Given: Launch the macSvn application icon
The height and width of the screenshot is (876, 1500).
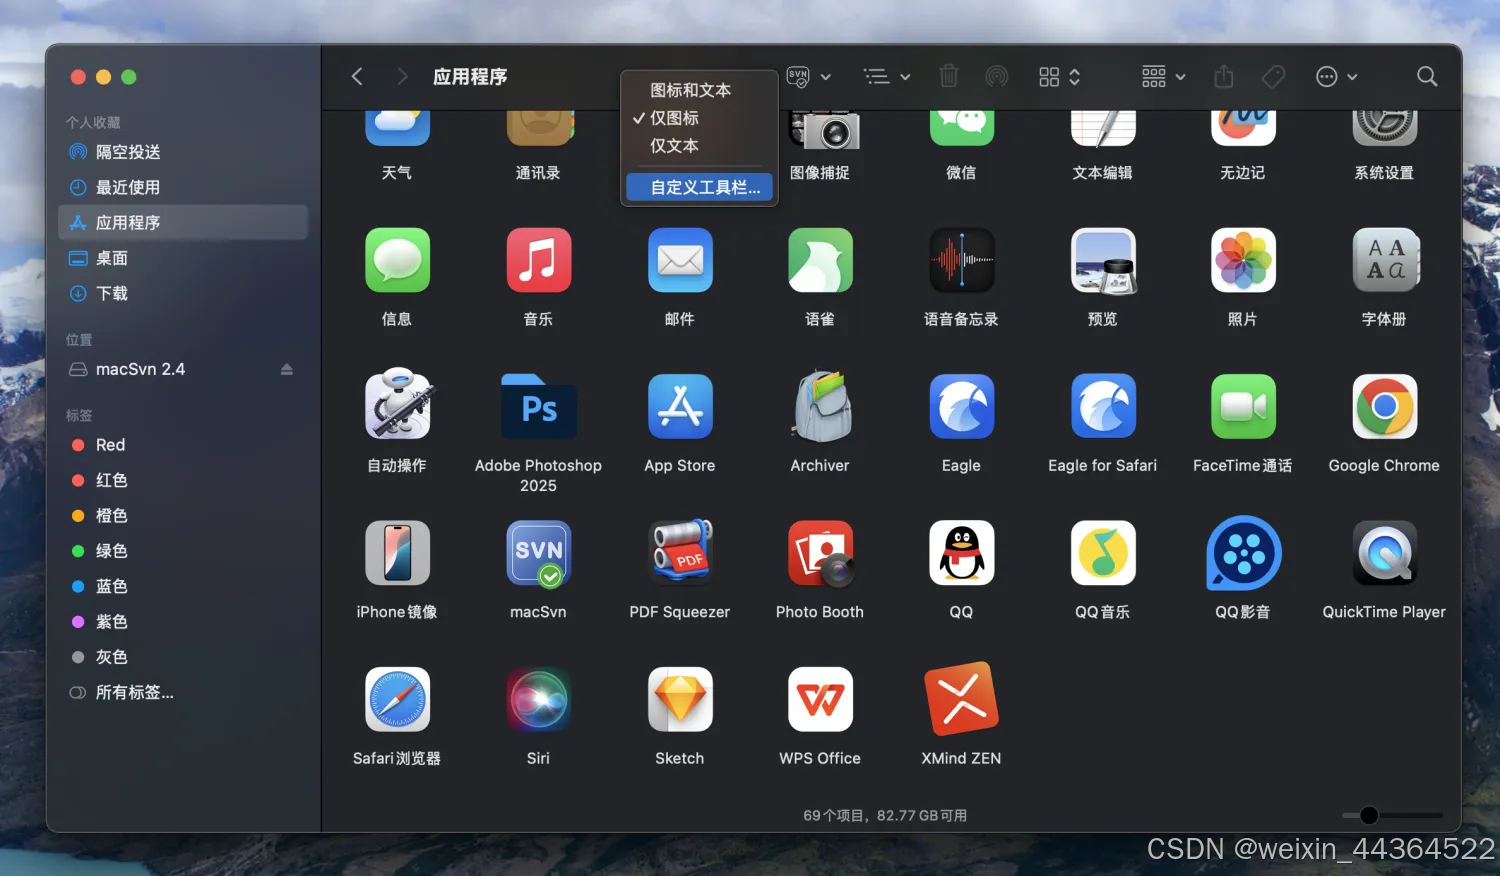Looking at the screenshot, I should coord(538,553).
